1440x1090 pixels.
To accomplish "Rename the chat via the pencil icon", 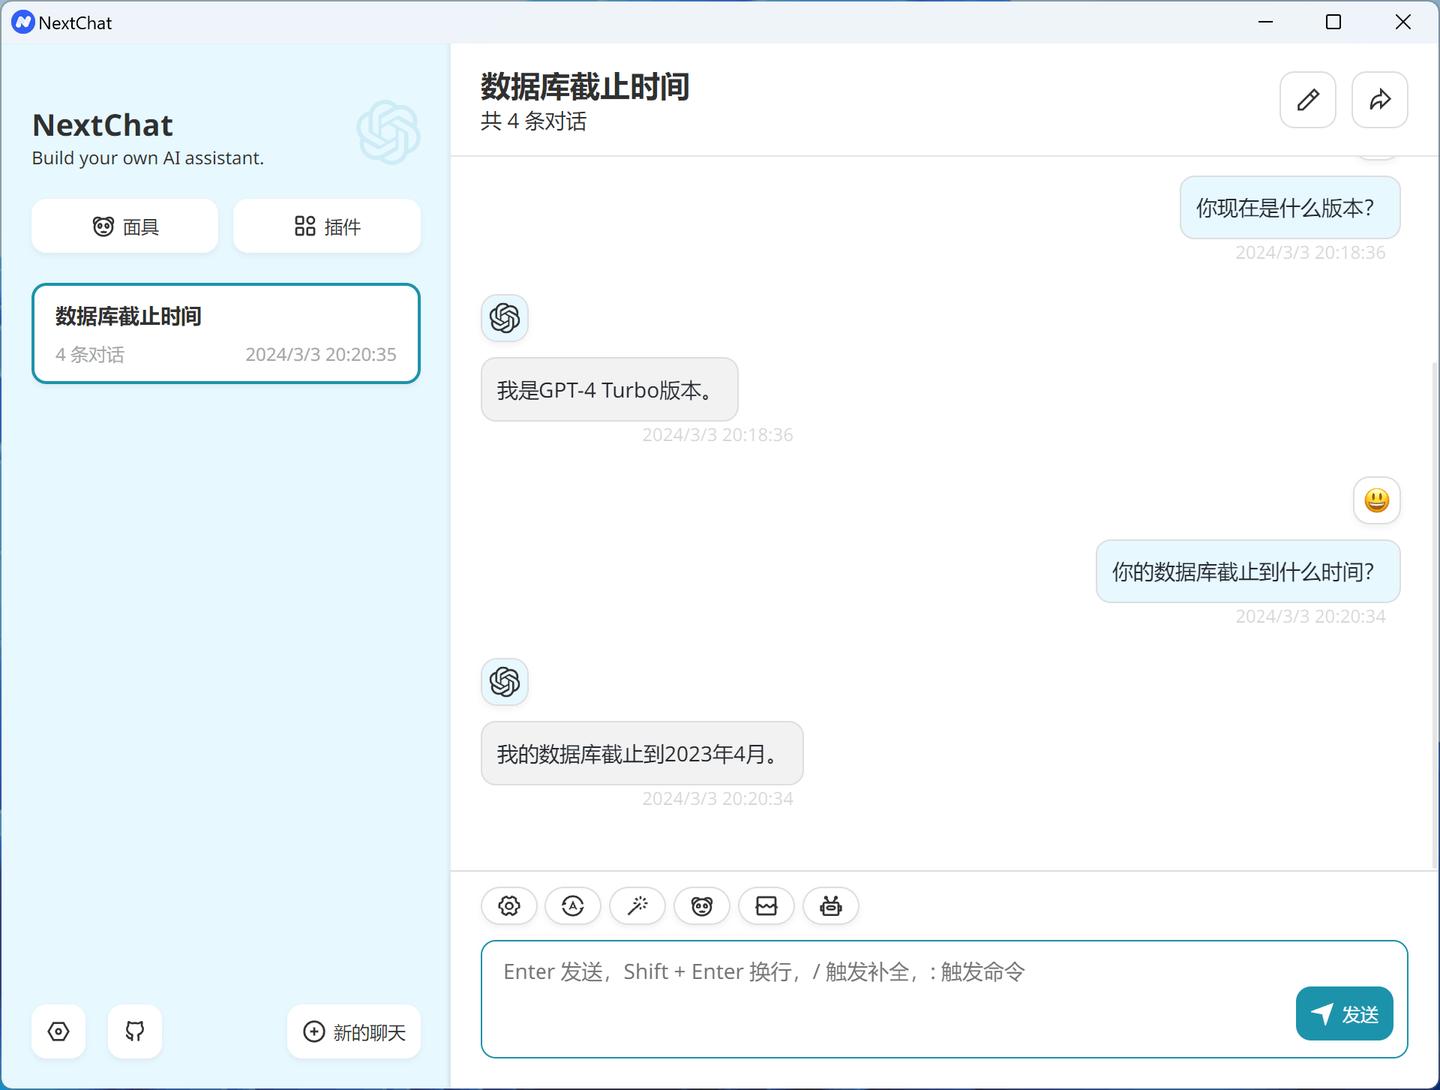I will (x=1307, y=100).
